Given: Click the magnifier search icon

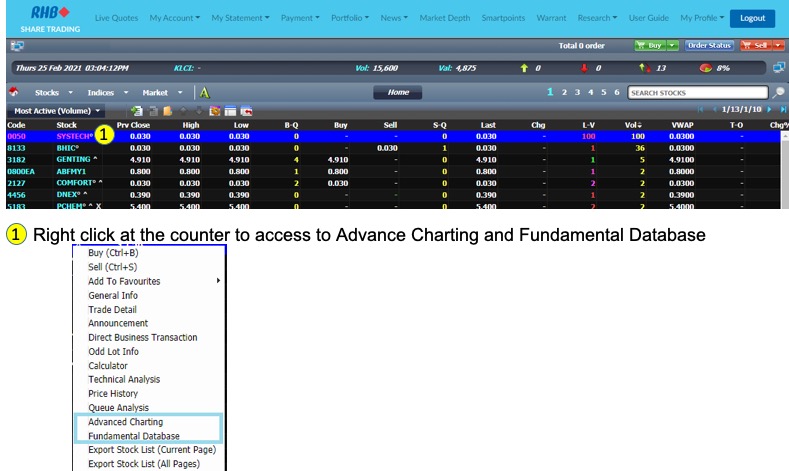Looking at the screenshot, I should [778, 92].
